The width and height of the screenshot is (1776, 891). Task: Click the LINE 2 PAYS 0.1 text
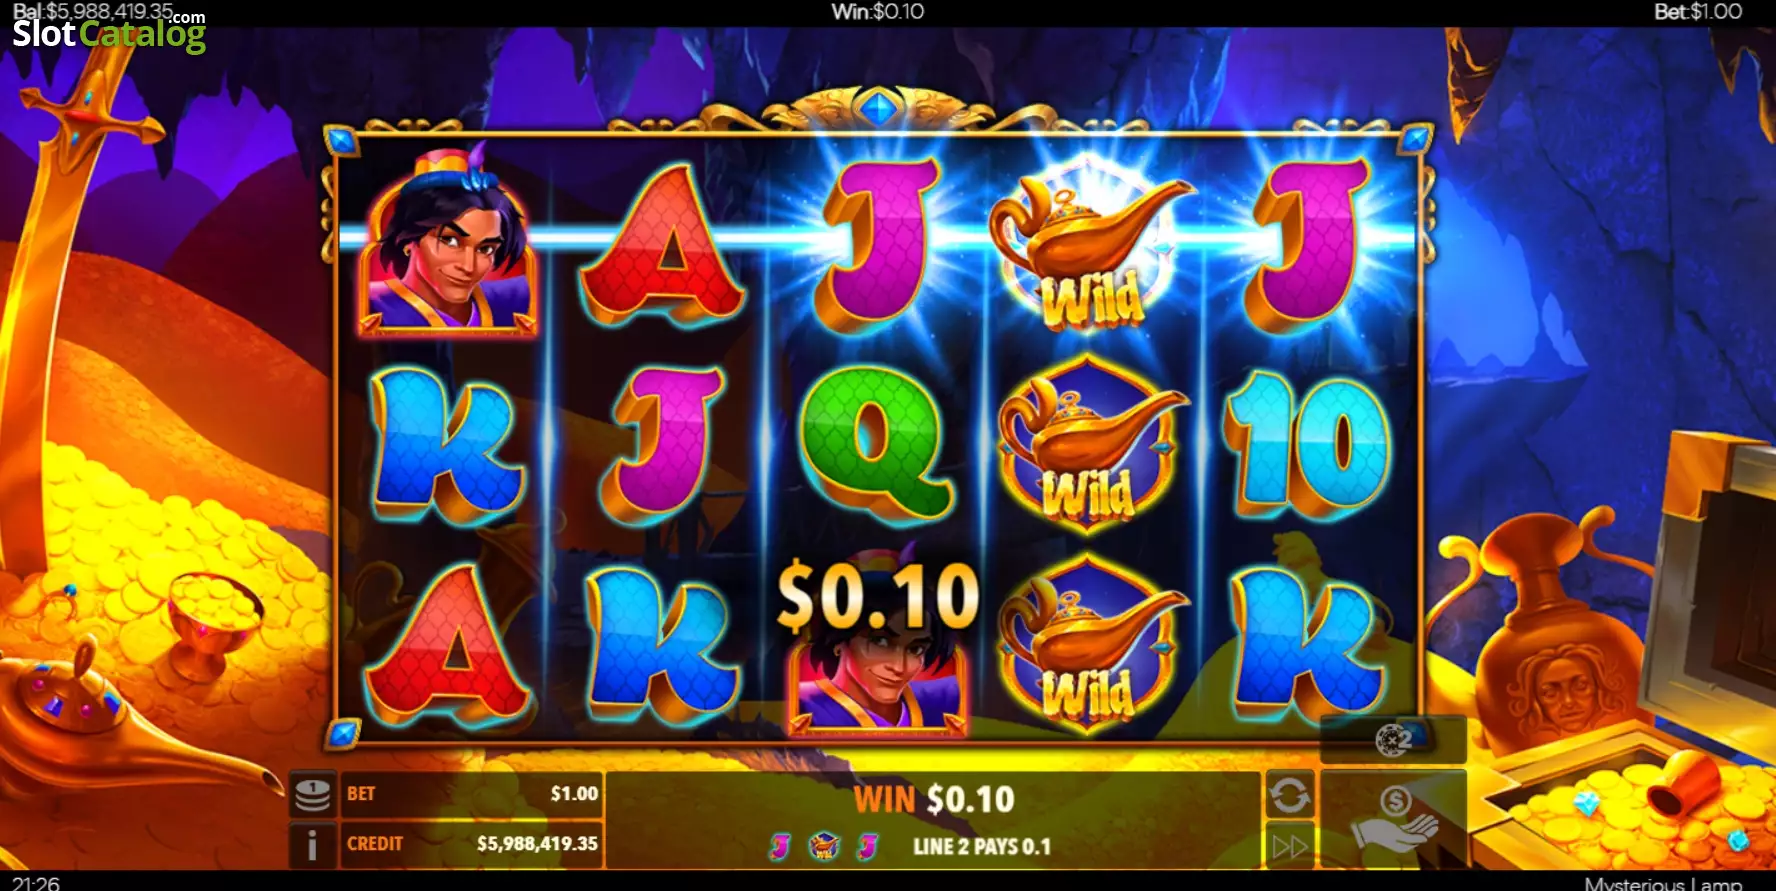pos(982,847)
